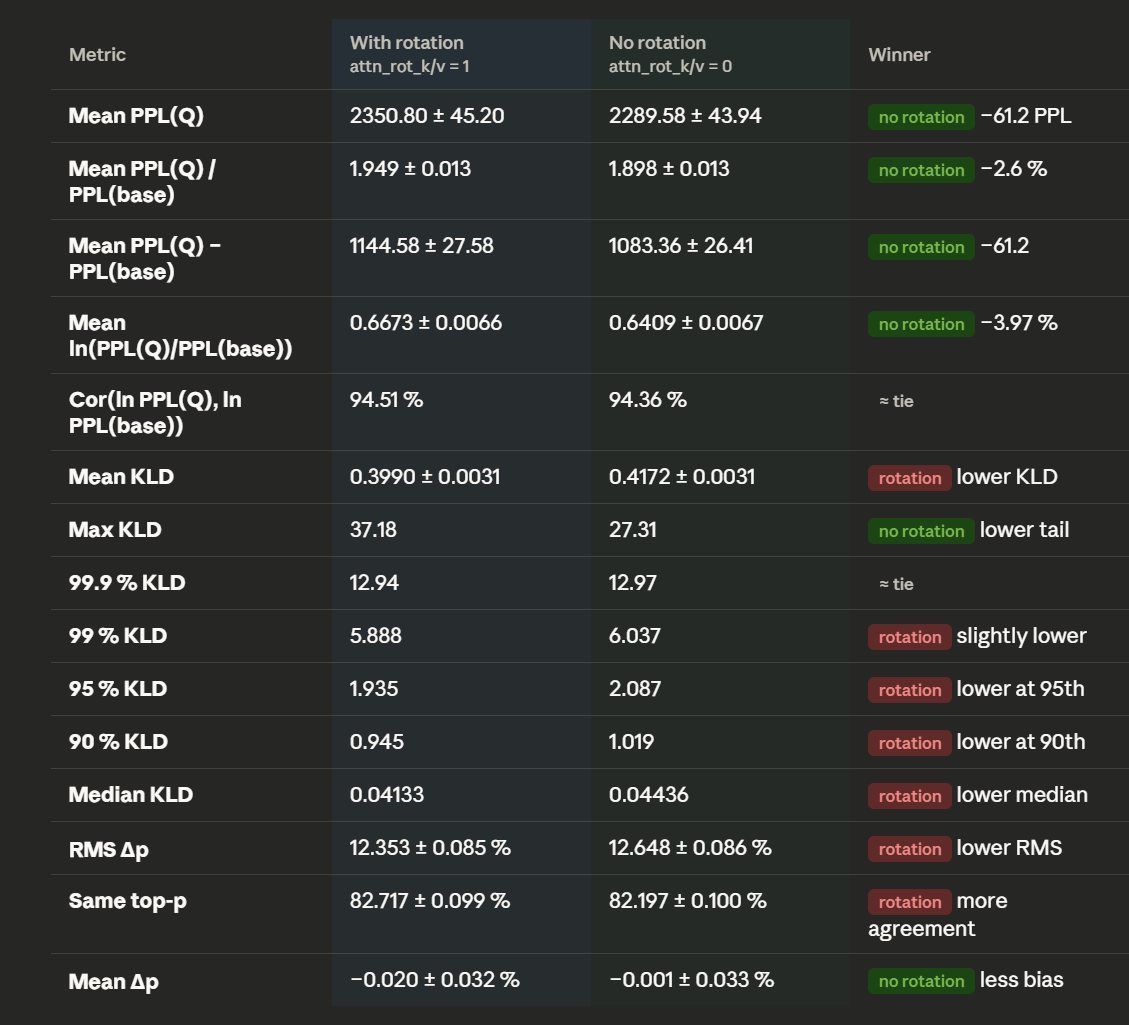Click value '12.97'
Viewport: 1129px width, 1025px height.
[x=633, y=583]
